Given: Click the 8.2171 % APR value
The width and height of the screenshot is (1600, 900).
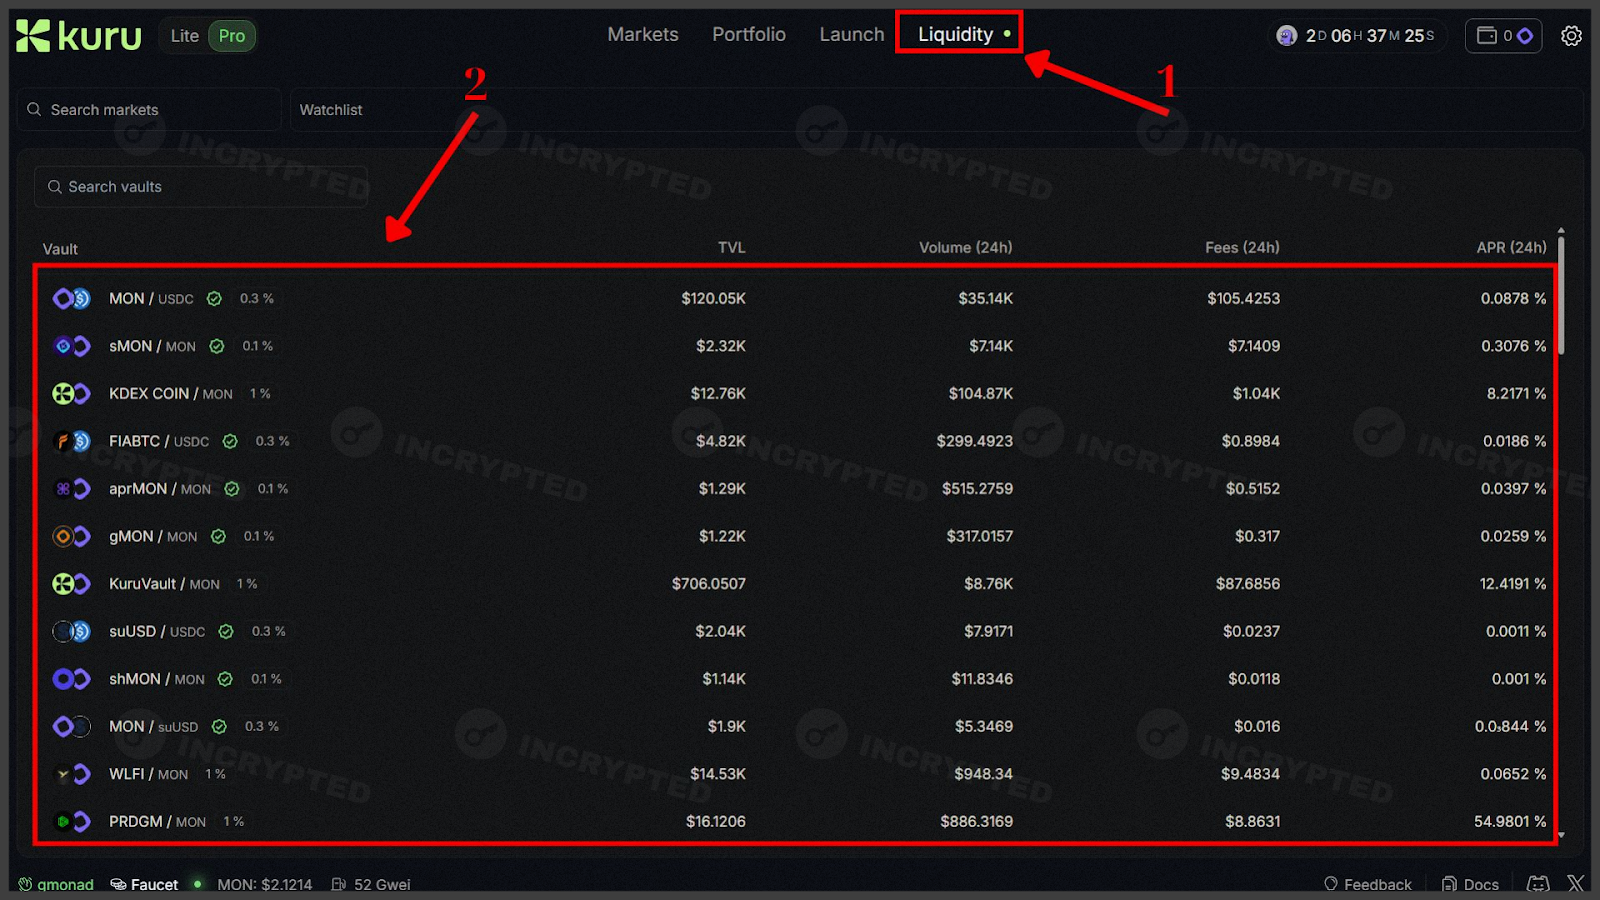Looking at the screenshot, I should (x=1516, y=393).
